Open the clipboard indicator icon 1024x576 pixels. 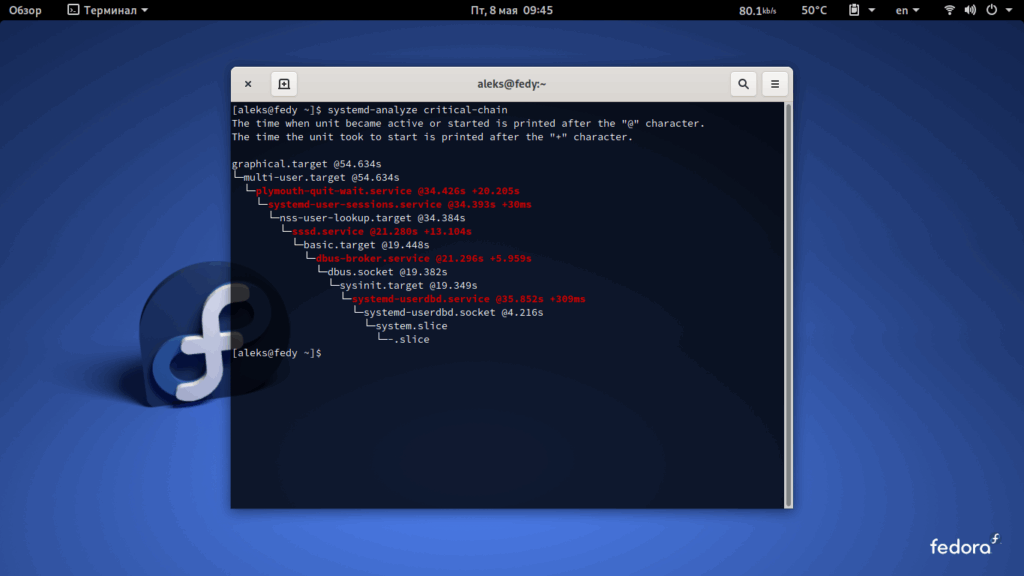pos(854,10)
